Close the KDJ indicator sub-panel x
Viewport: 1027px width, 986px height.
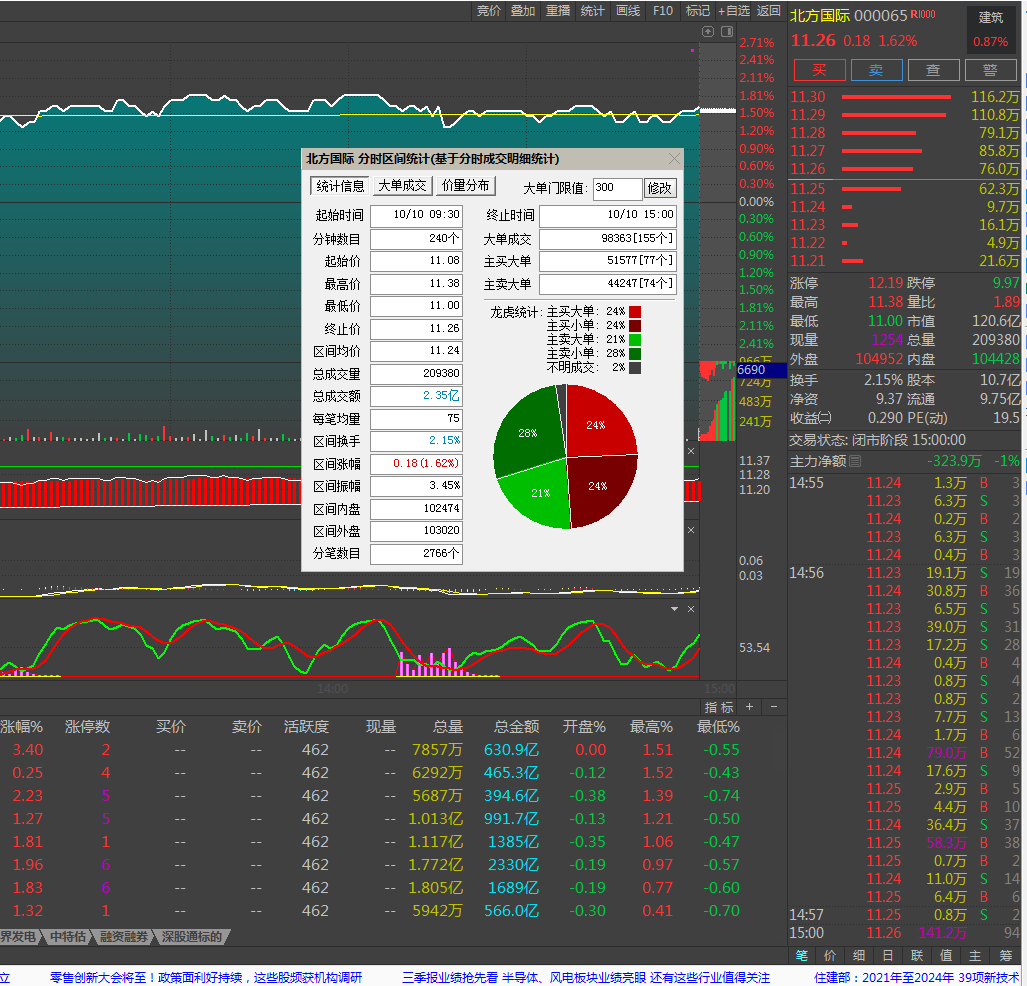691,609
